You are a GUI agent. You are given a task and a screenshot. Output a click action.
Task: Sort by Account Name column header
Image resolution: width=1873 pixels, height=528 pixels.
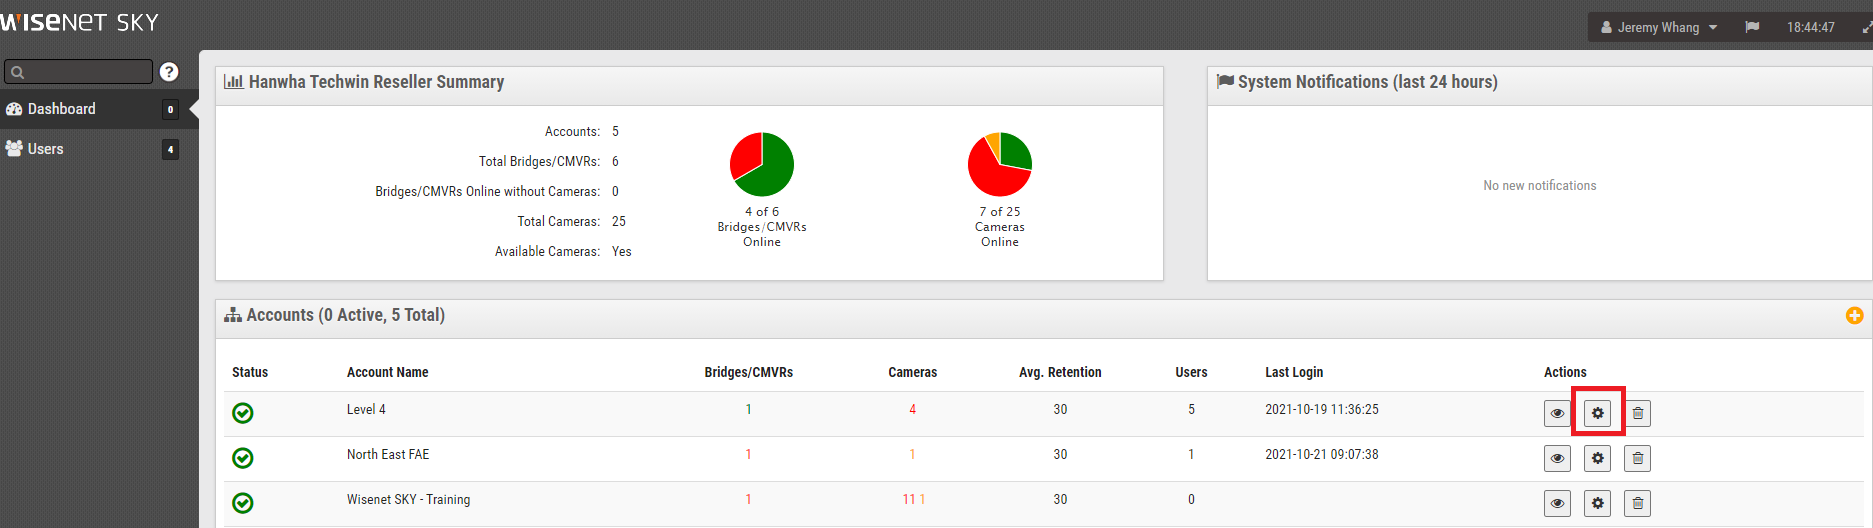(x=387, y=372)
